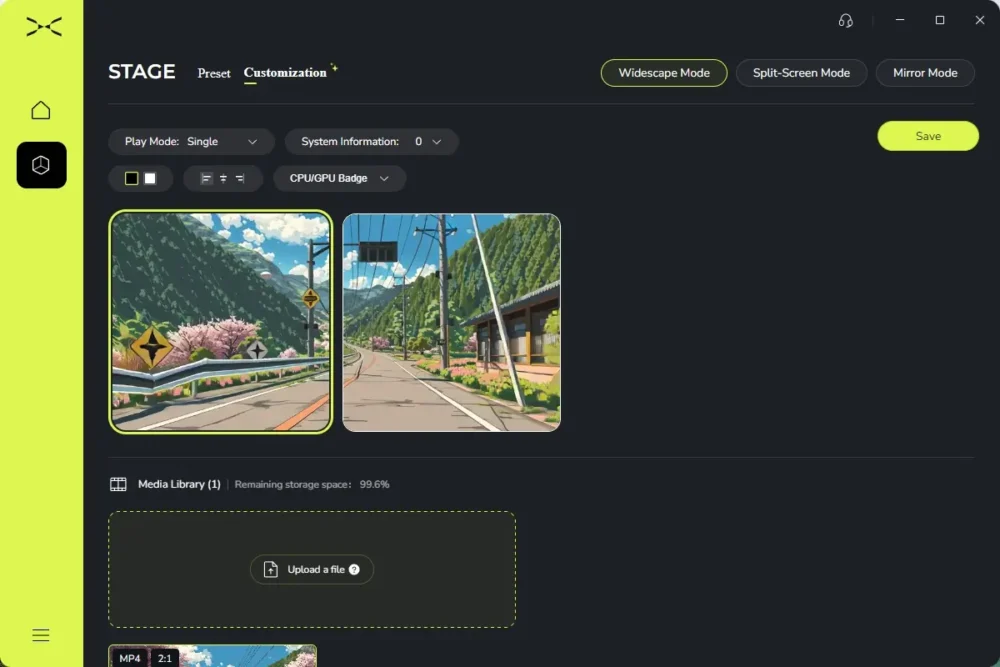Open the Play Mode dropdown

(x=191, y=142)
